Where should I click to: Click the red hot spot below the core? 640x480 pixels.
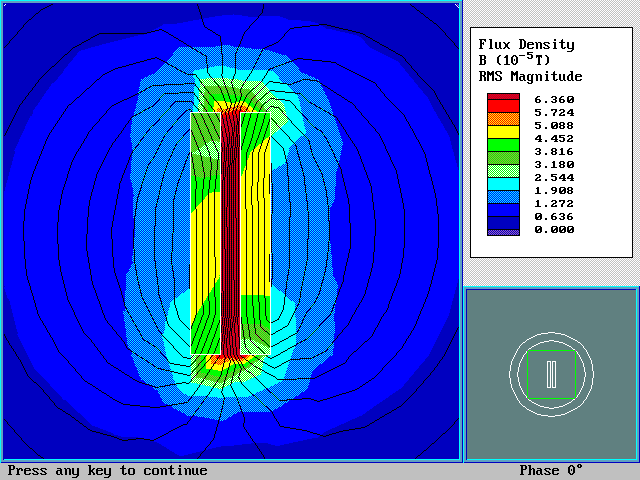(x=230, y=361)
